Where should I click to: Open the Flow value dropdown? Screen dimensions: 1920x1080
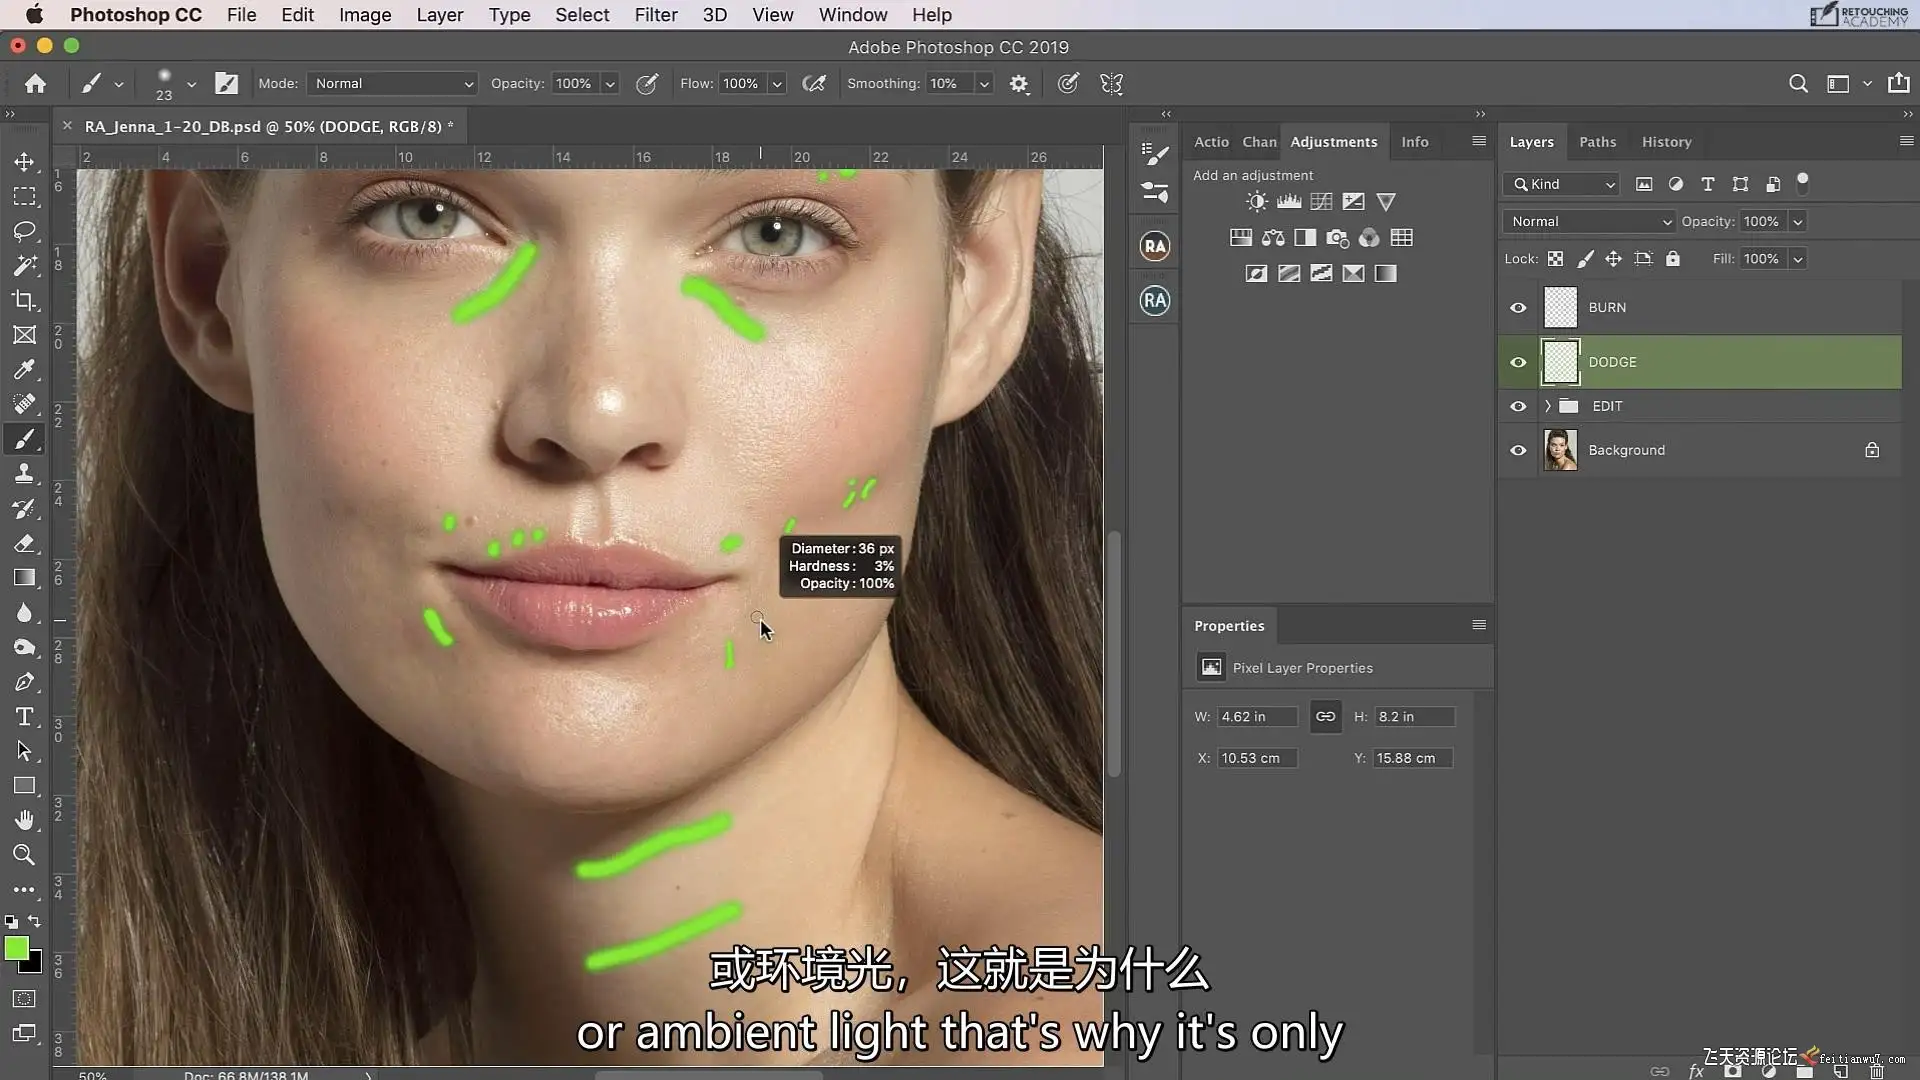click(777, 84)
